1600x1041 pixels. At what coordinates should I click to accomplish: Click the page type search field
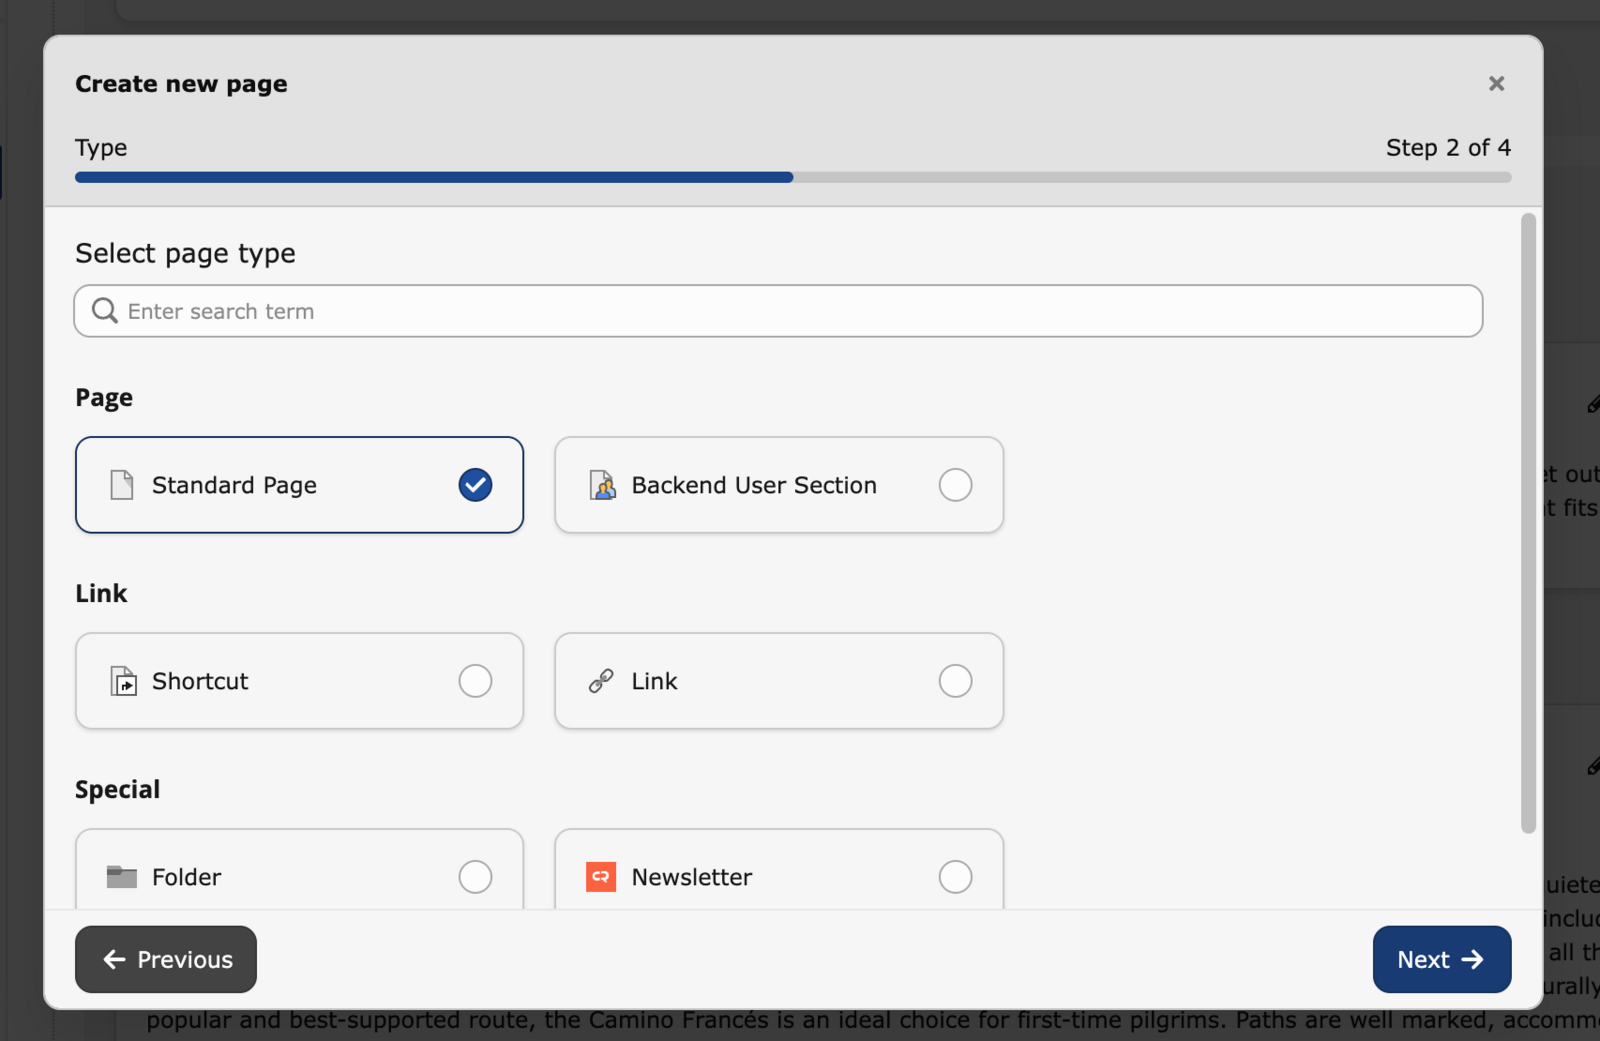click(790, 311)
